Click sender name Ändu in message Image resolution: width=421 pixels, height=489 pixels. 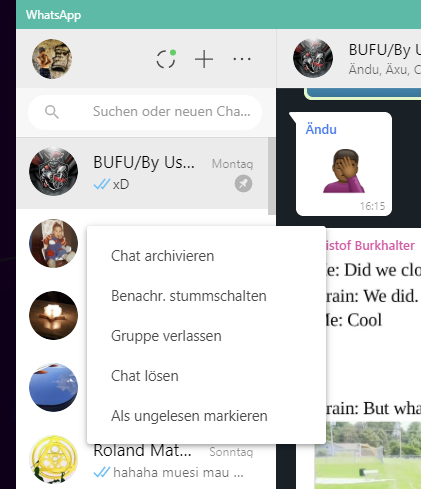pos(321,129)
